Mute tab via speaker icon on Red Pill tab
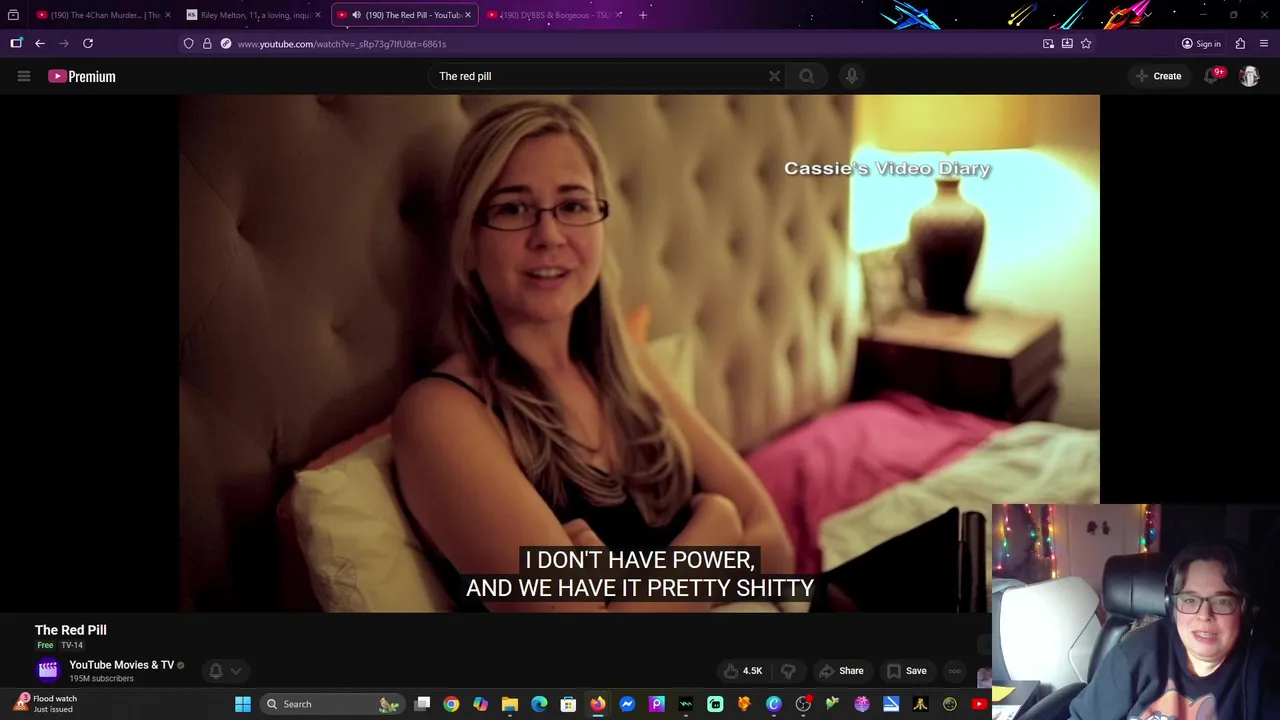 [x=356, y=15]
